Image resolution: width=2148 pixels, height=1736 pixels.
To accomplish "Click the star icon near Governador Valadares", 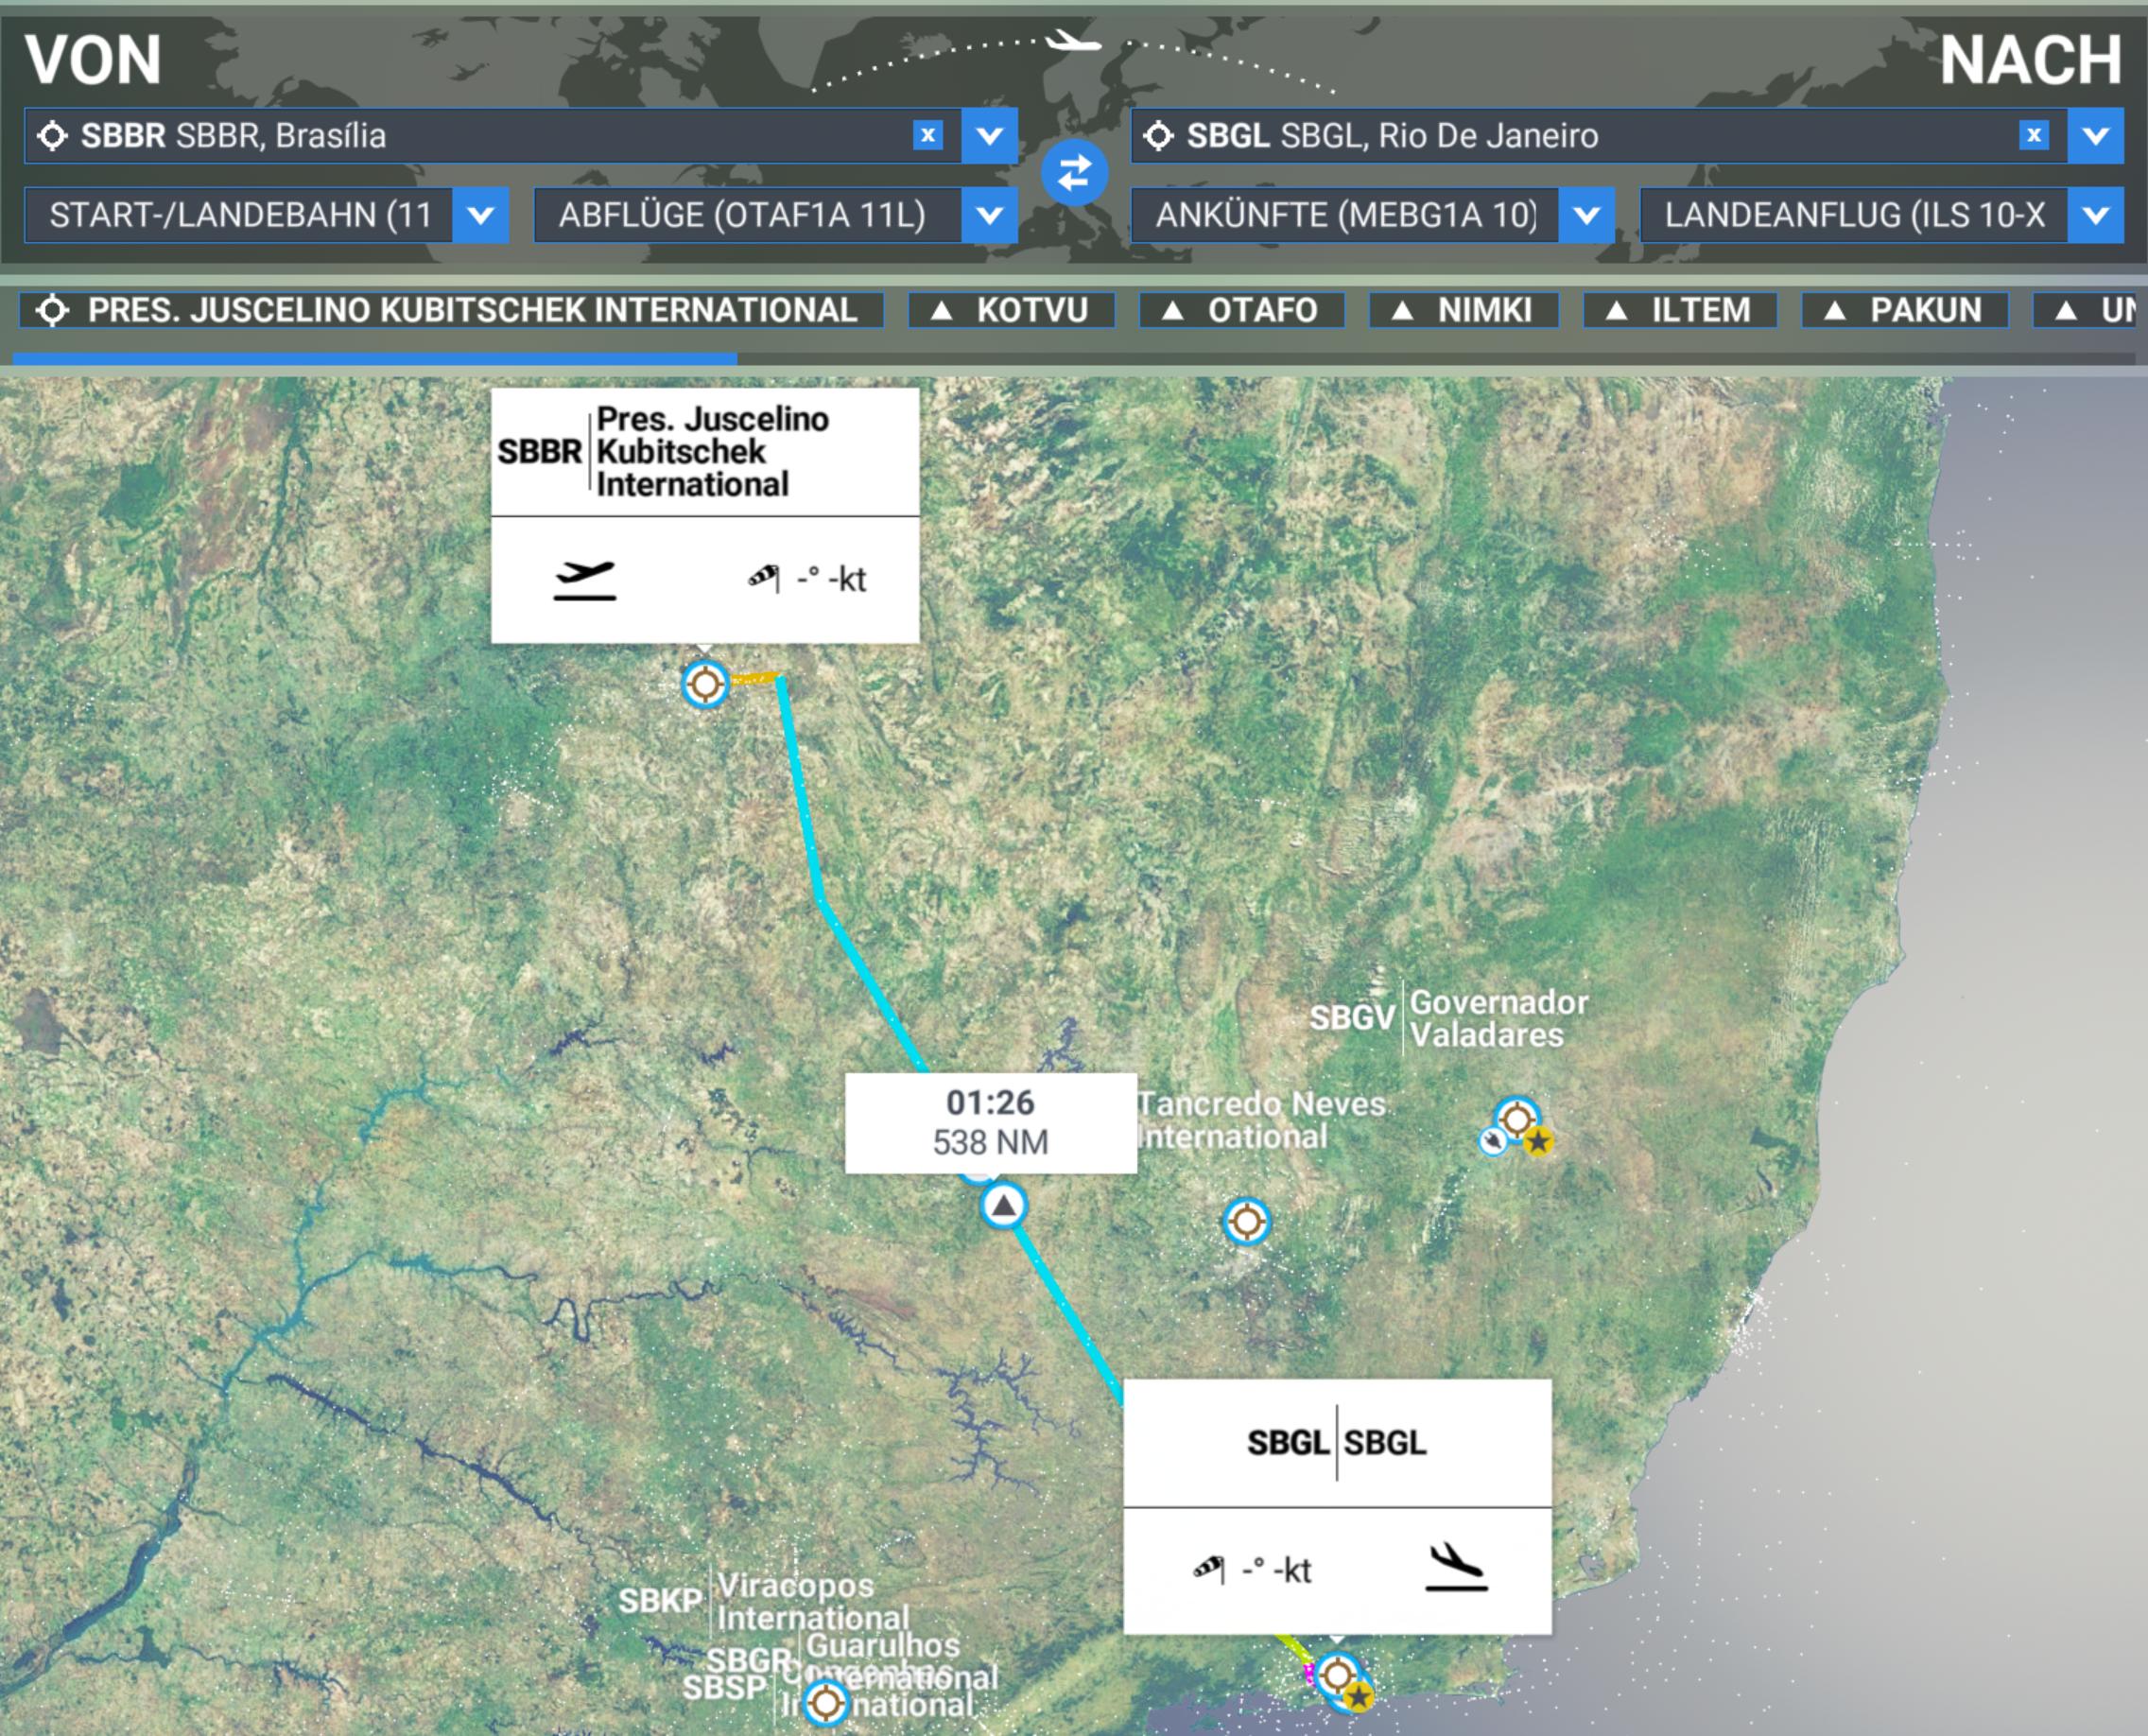I will 1538,1141.
